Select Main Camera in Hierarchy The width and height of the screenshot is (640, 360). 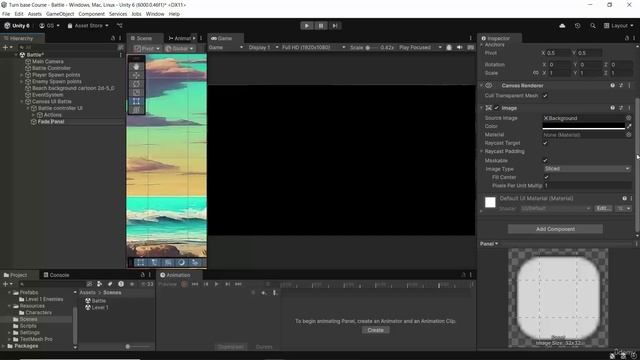(48, 62)
